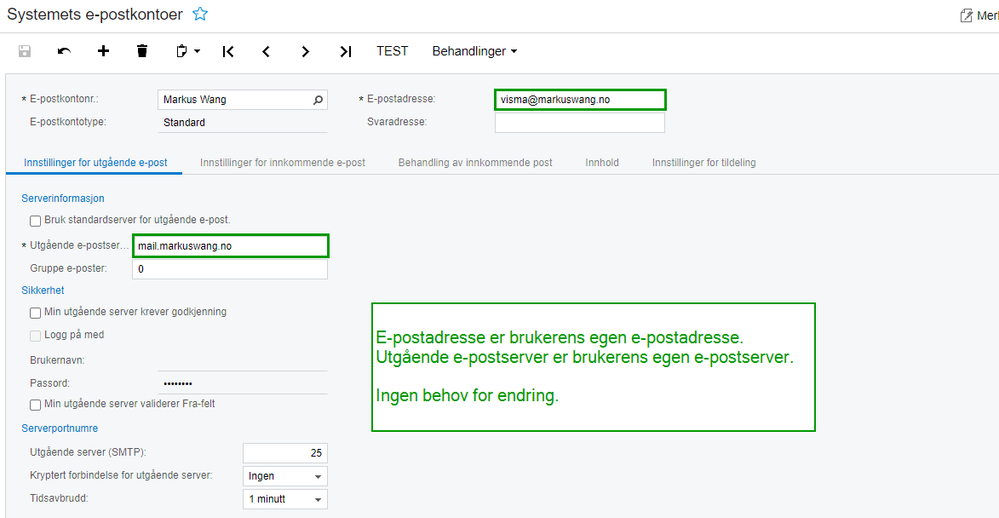Click the Utgående e-postserver field
The width and height of the screenshot is (999, 518).
coord(230,246)
